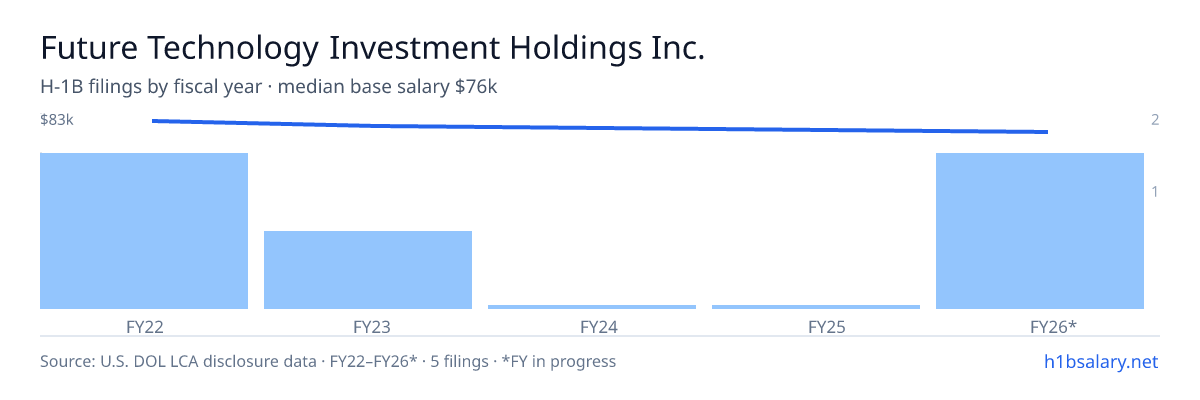Click the FY26* filings bar
1200x400 pixels.
[1040, 231]
